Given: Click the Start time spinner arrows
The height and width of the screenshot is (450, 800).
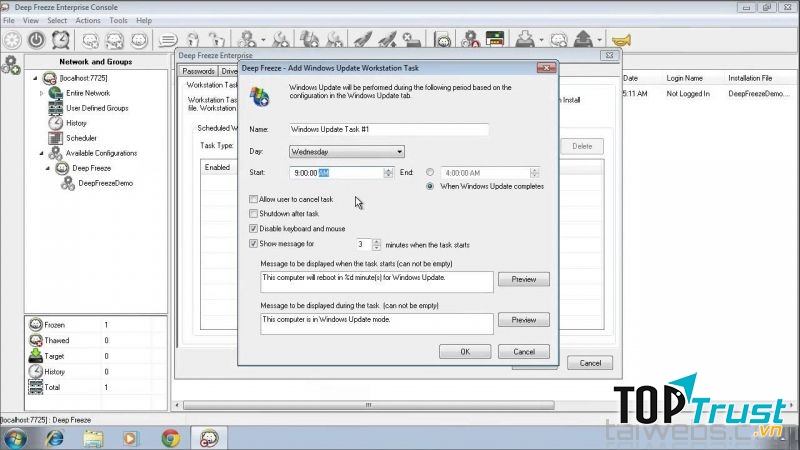Looking at the screenshot, I should [388, 173].
